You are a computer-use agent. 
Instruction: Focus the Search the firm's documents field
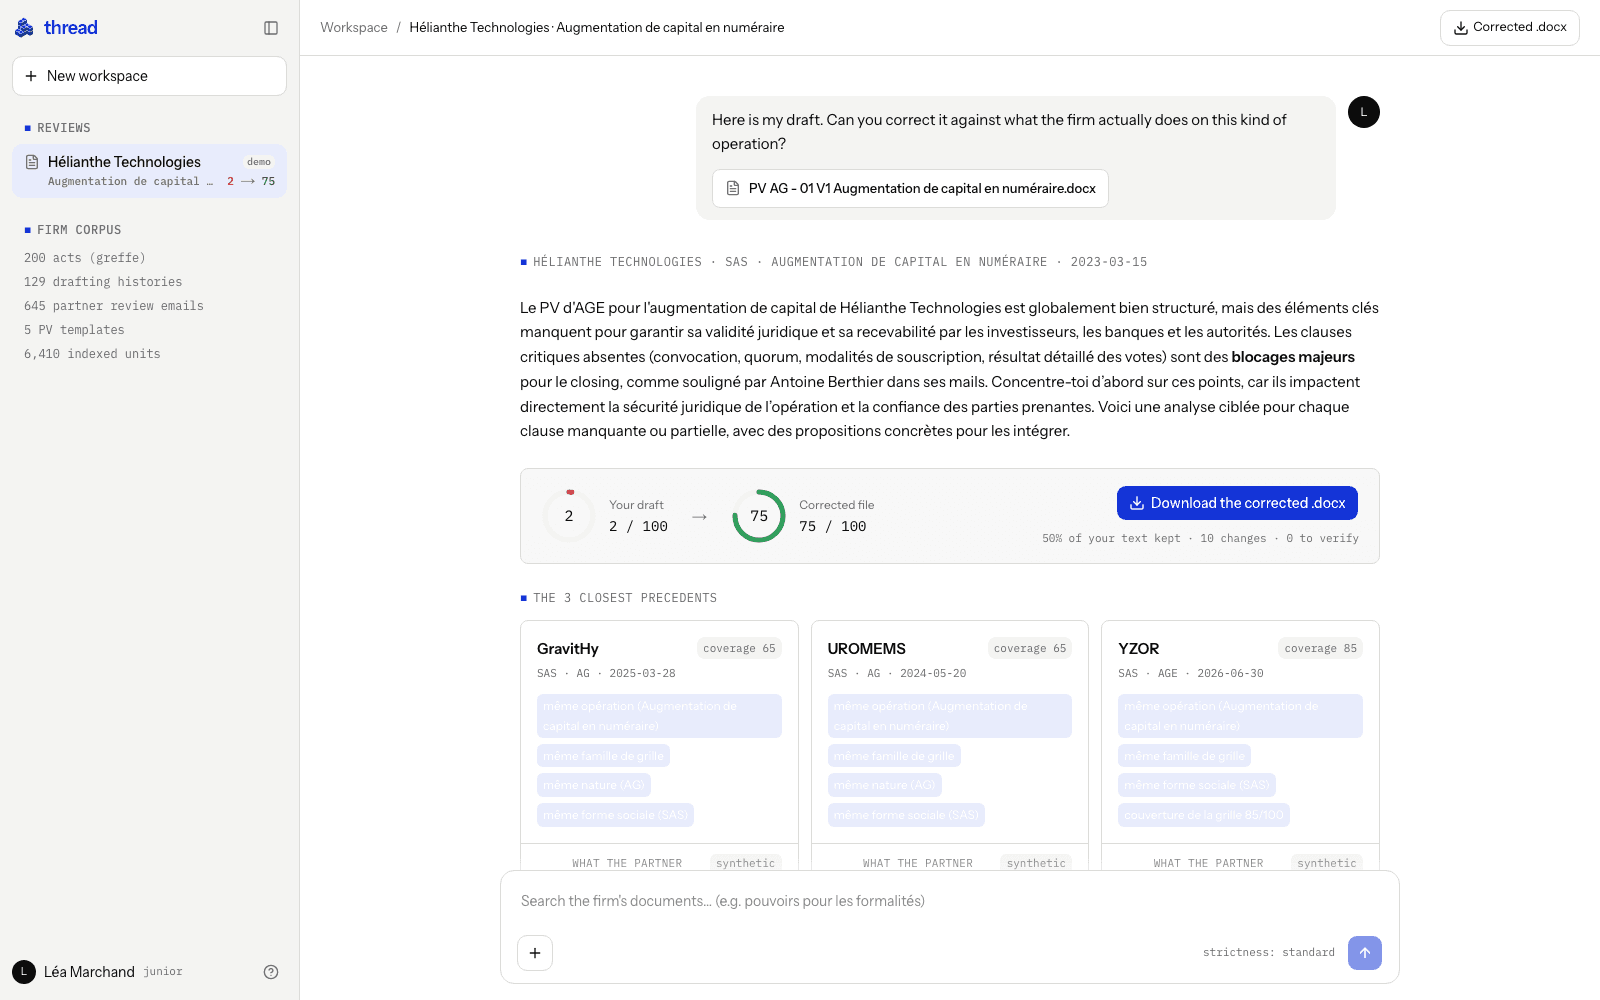pos(949,901)
